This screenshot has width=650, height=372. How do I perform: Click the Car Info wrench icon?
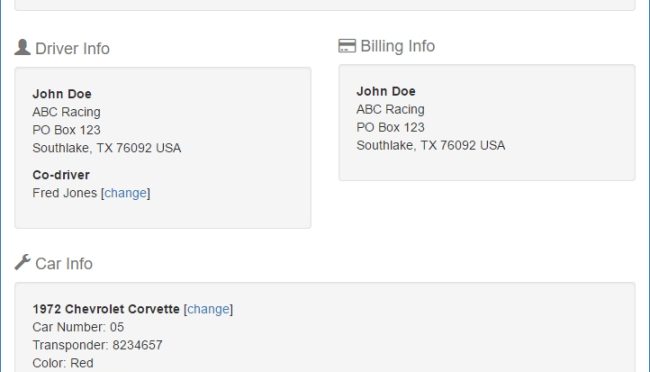[22, 262]
